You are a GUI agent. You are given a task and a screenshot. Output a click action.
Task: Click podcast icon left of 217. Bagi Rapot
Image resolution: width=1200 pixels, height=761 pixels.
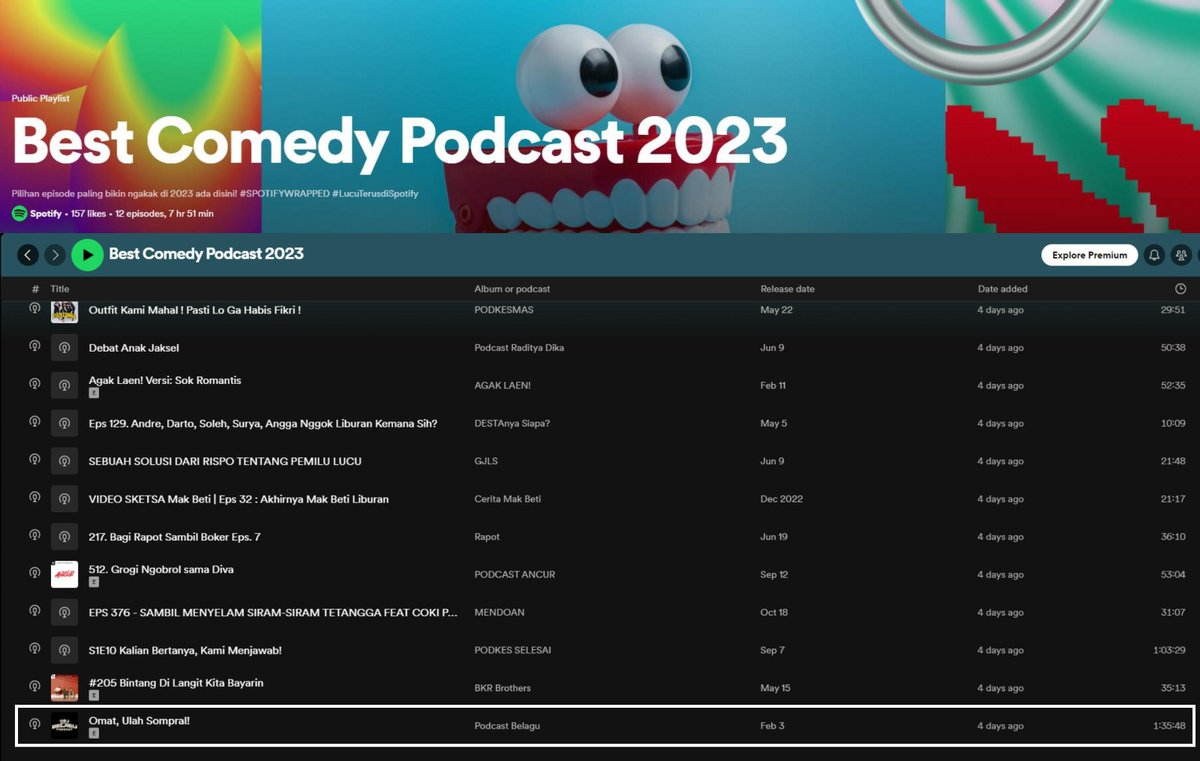coord(34,536)
